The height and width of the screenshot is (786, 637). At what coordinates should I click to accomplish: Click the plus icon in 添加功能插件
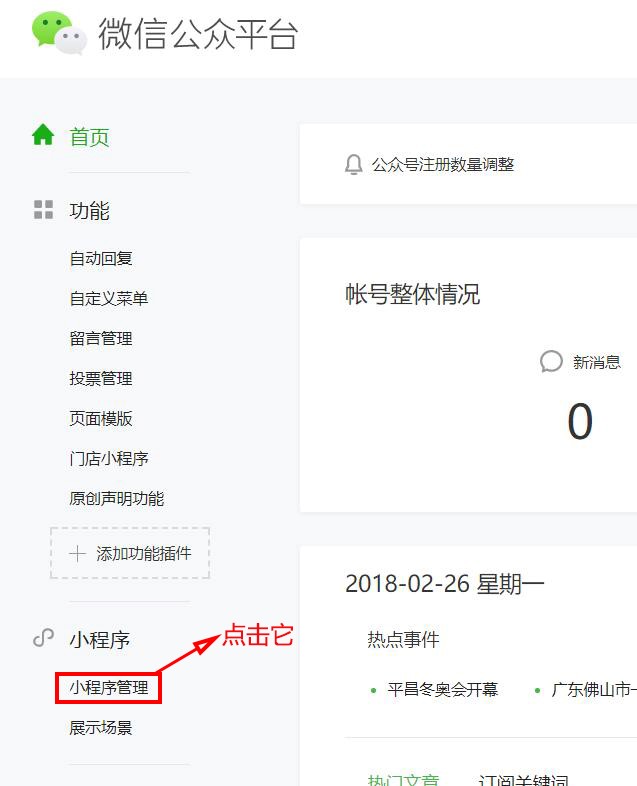78,553
